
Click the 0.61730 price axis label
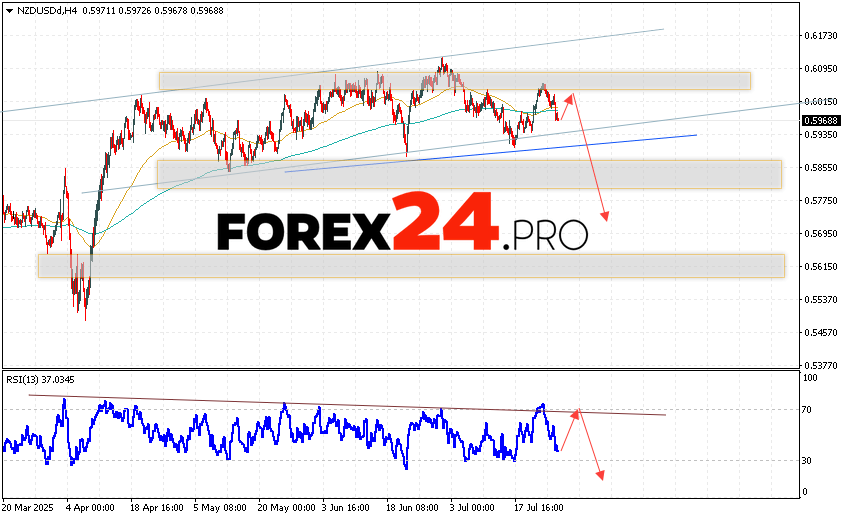click(x=819, y=36)
